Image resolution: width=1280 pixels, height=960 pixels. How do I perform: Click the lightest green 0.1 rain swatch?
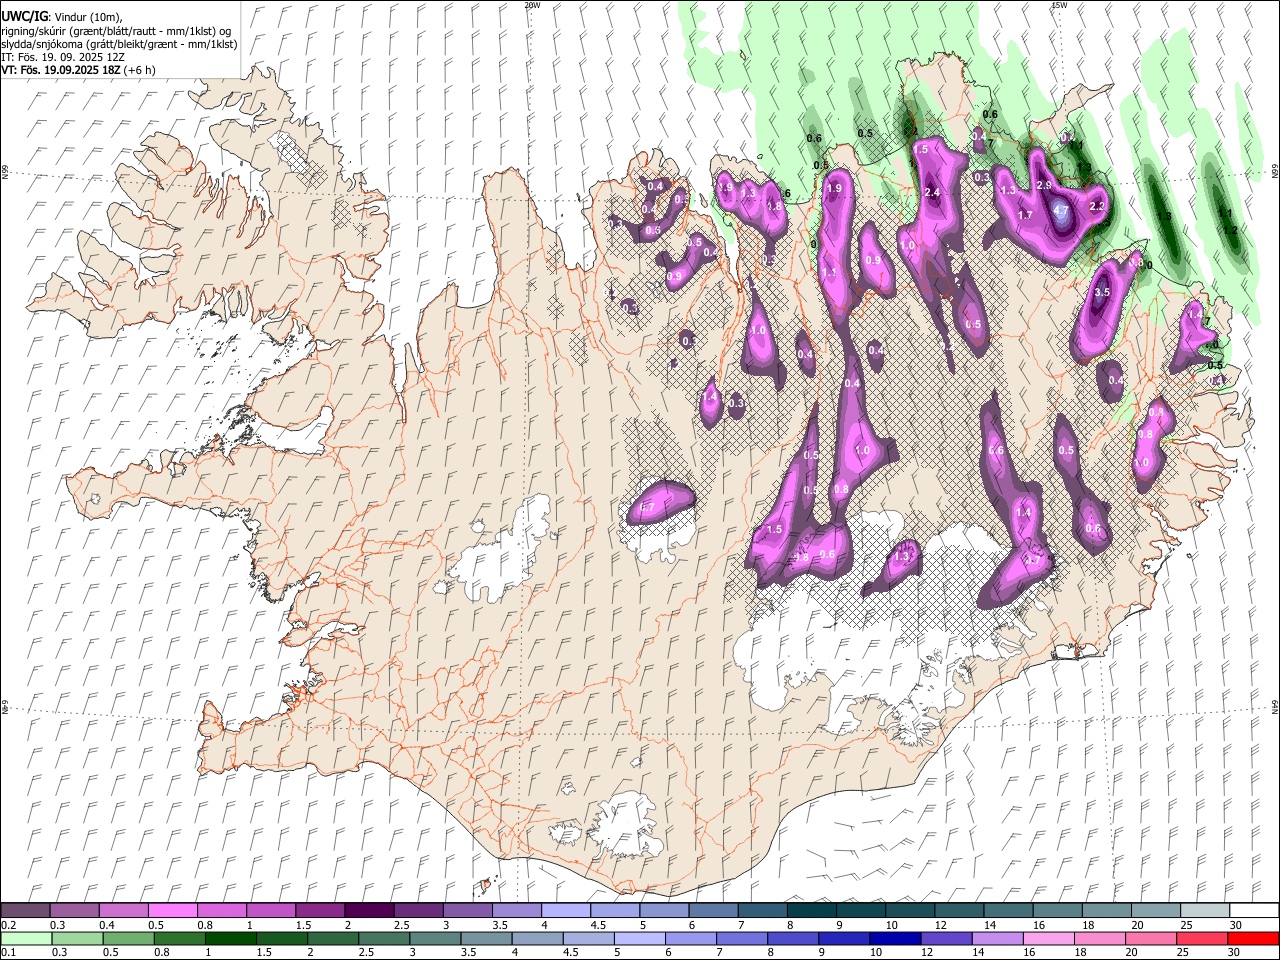coord(26,938)
